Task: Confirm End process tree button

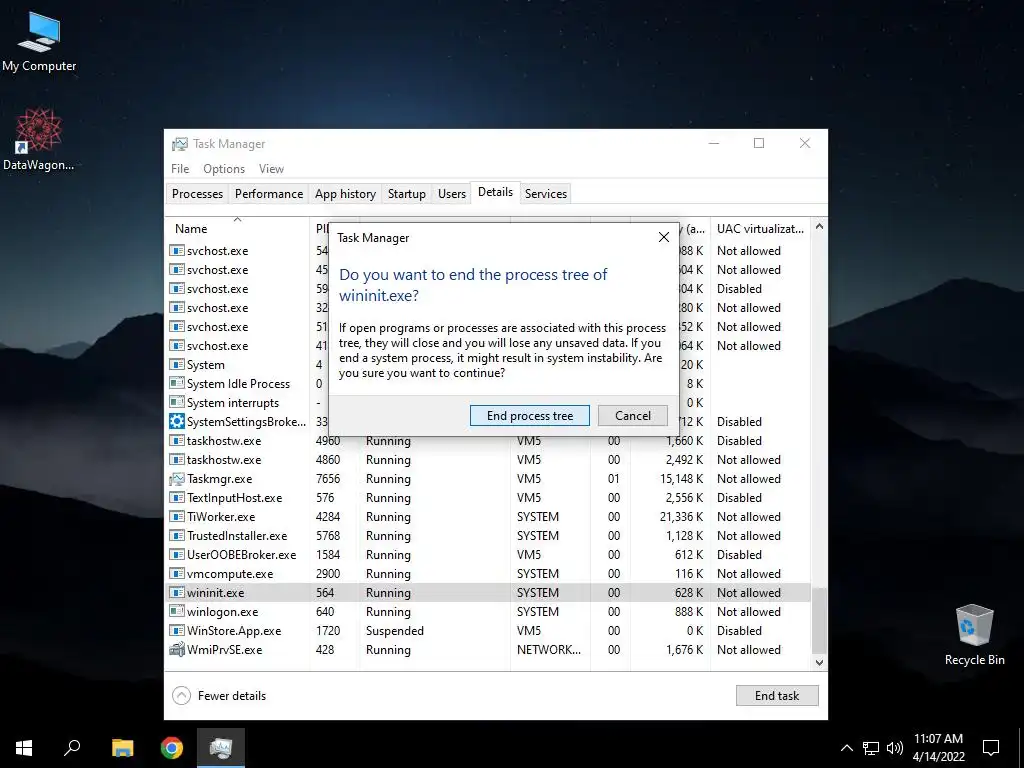Action: (x=530, y=416)
